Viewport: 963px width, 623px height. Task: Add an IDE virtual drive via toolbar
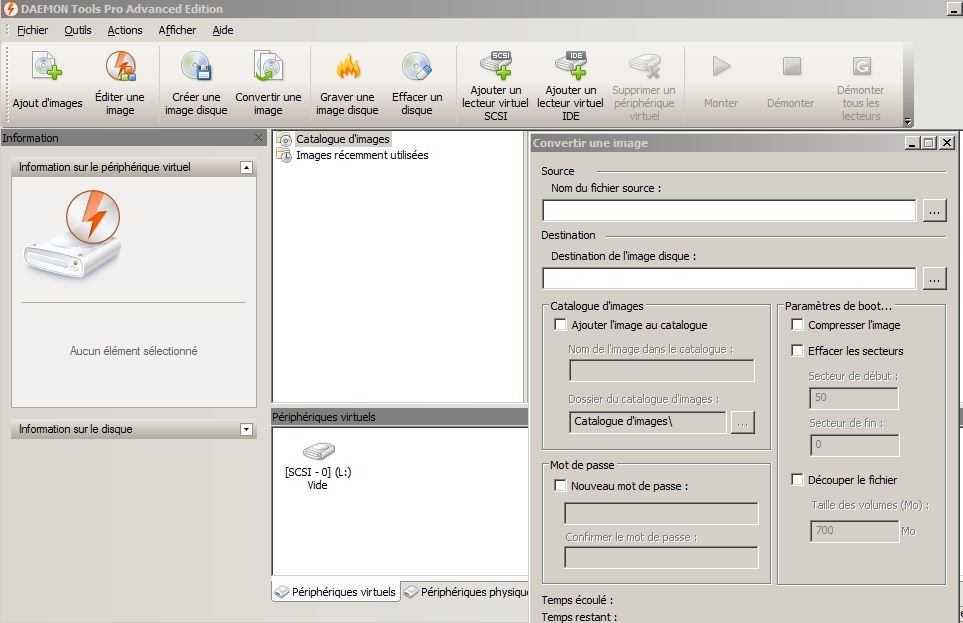[x=571, y=65]
